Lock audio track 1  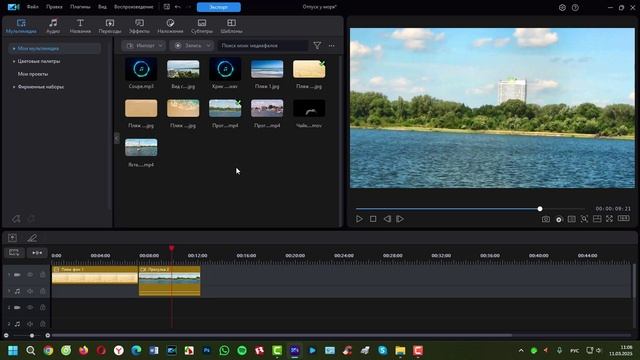(x=42, y=291)
